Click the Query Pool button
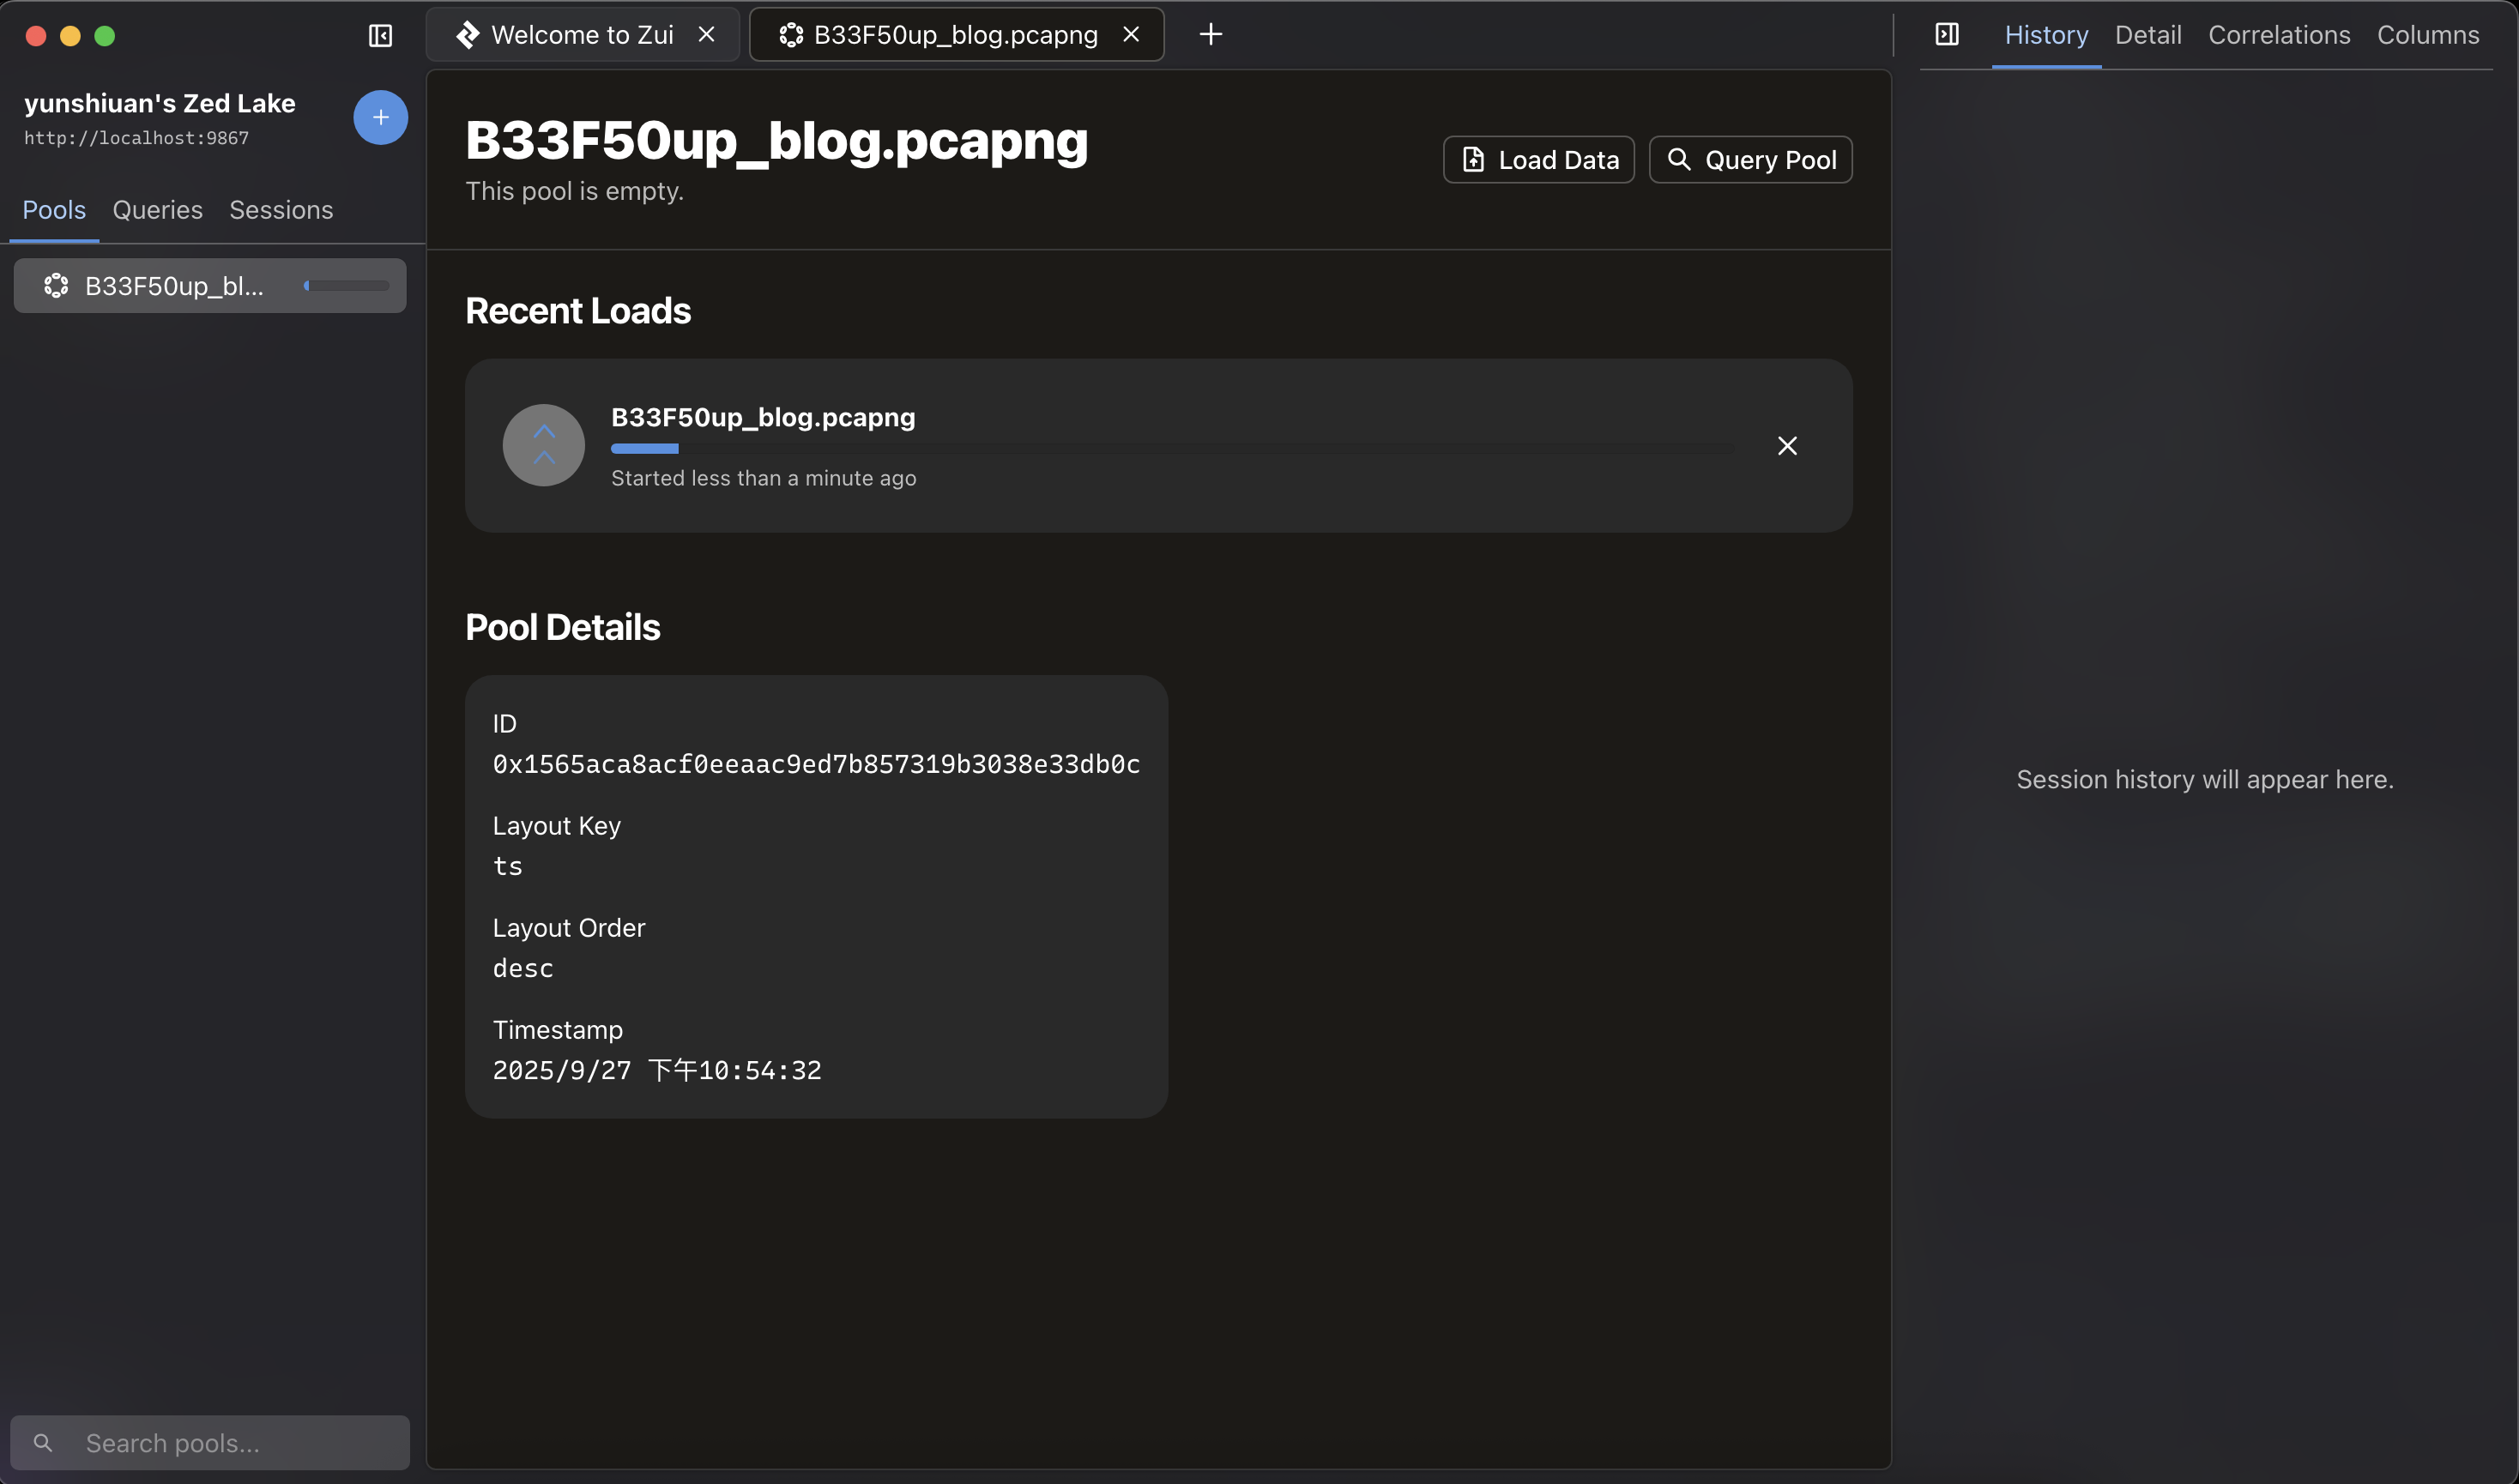Image resolution: width=2519 pixels, height=1484 pixels. tap(1750, 160)
